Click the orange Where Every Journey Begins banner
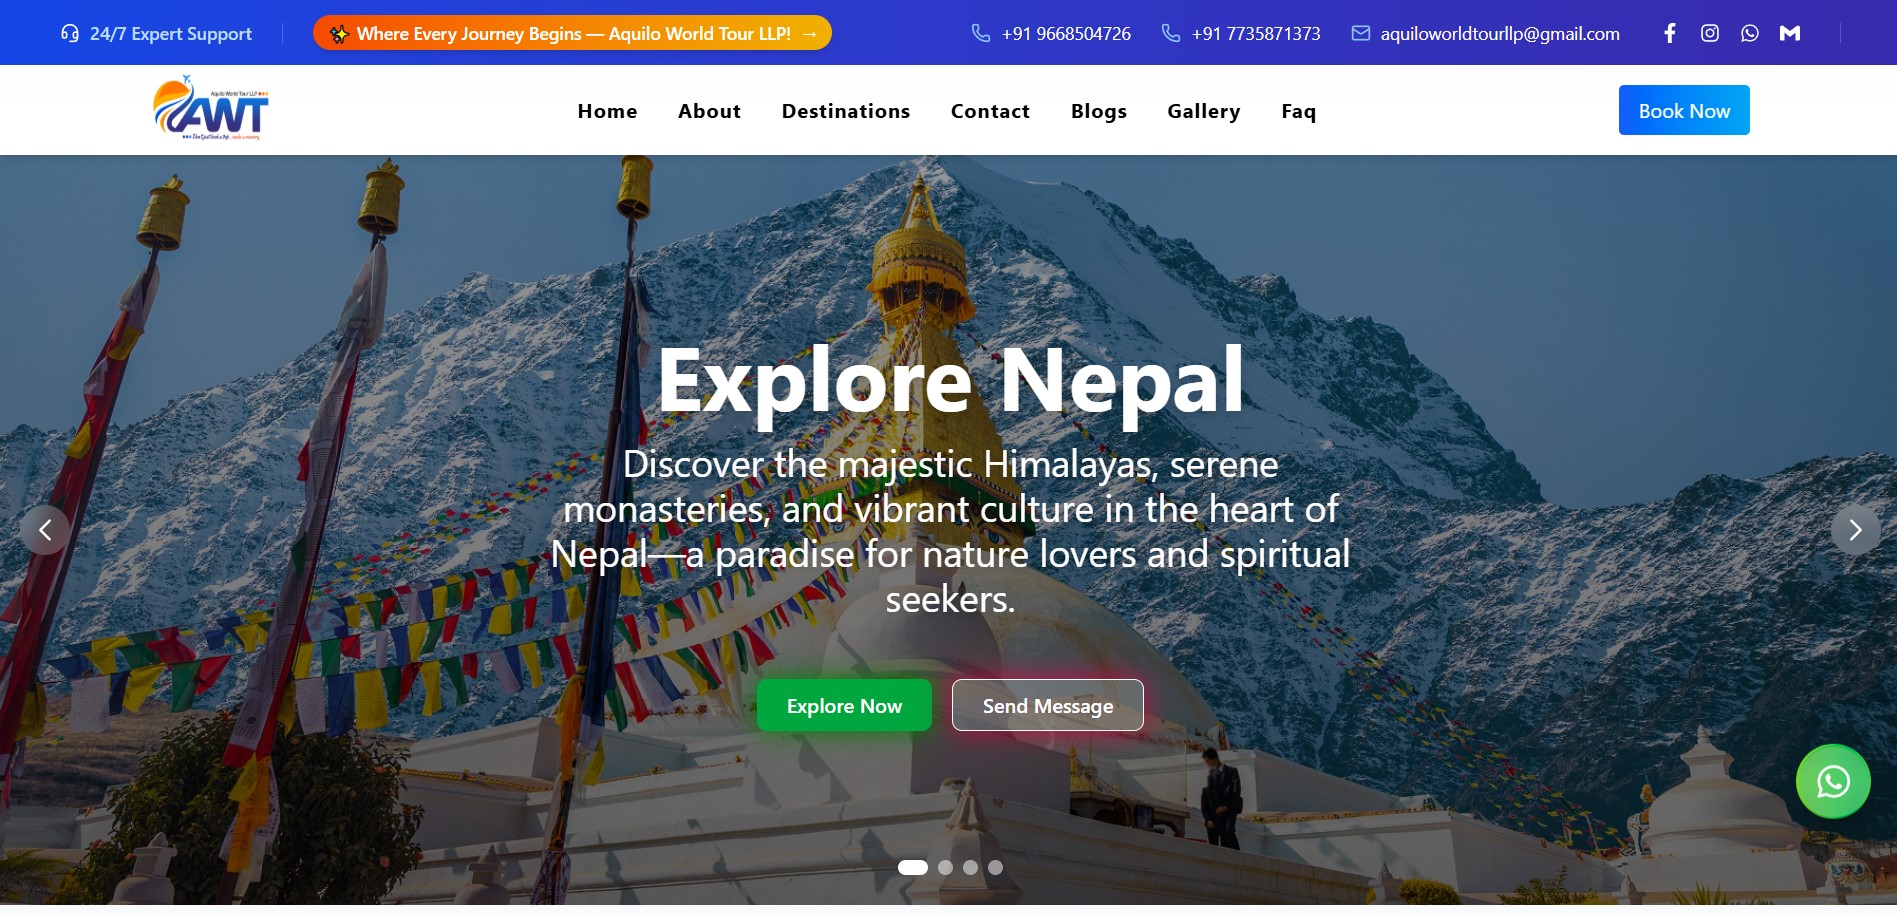 click(x=572, y=33)
